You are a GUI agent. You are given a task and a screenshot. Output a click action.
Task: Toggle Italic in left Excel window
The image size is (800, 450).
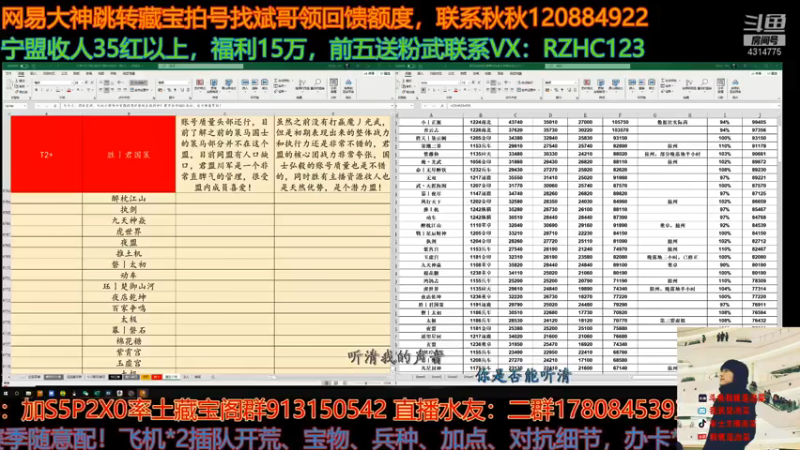[x=42, y=90]
